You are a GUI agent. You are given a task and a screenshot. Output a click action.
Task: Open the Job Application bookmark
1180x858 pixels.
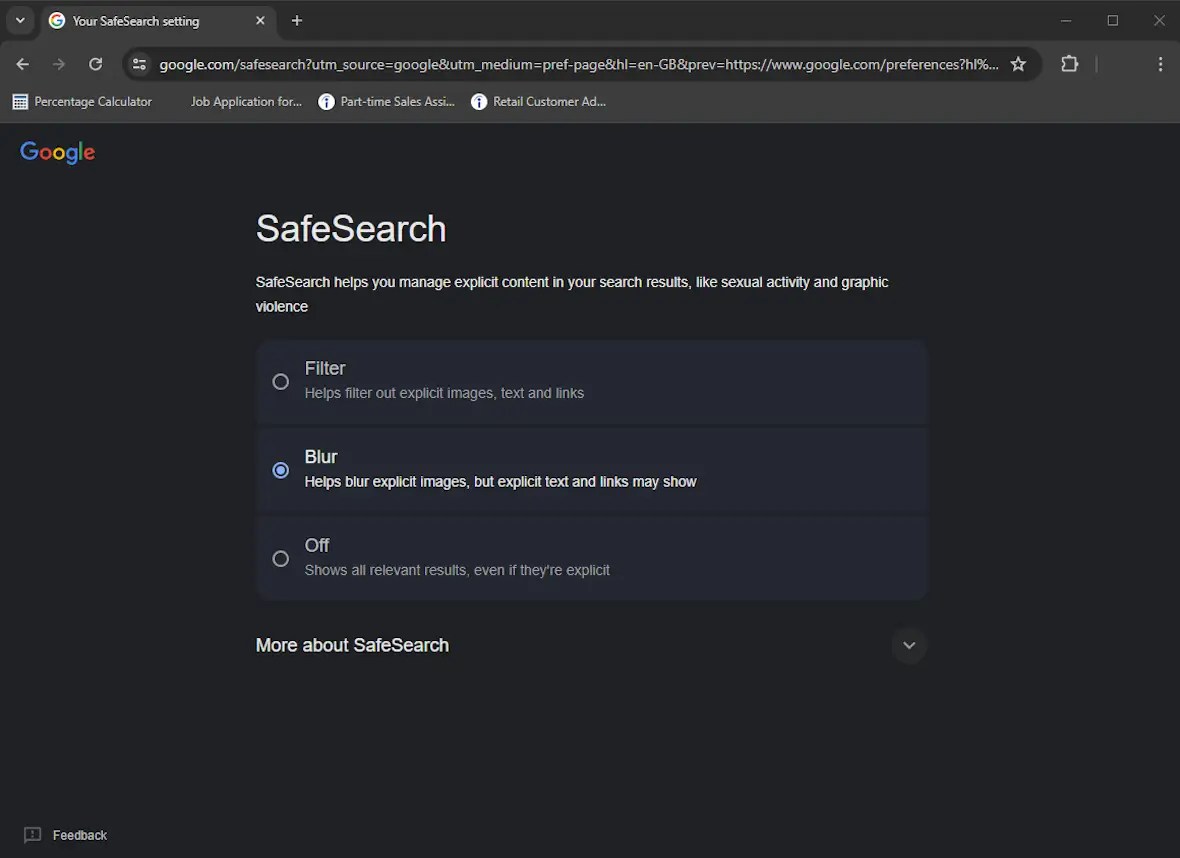[245, 101]
